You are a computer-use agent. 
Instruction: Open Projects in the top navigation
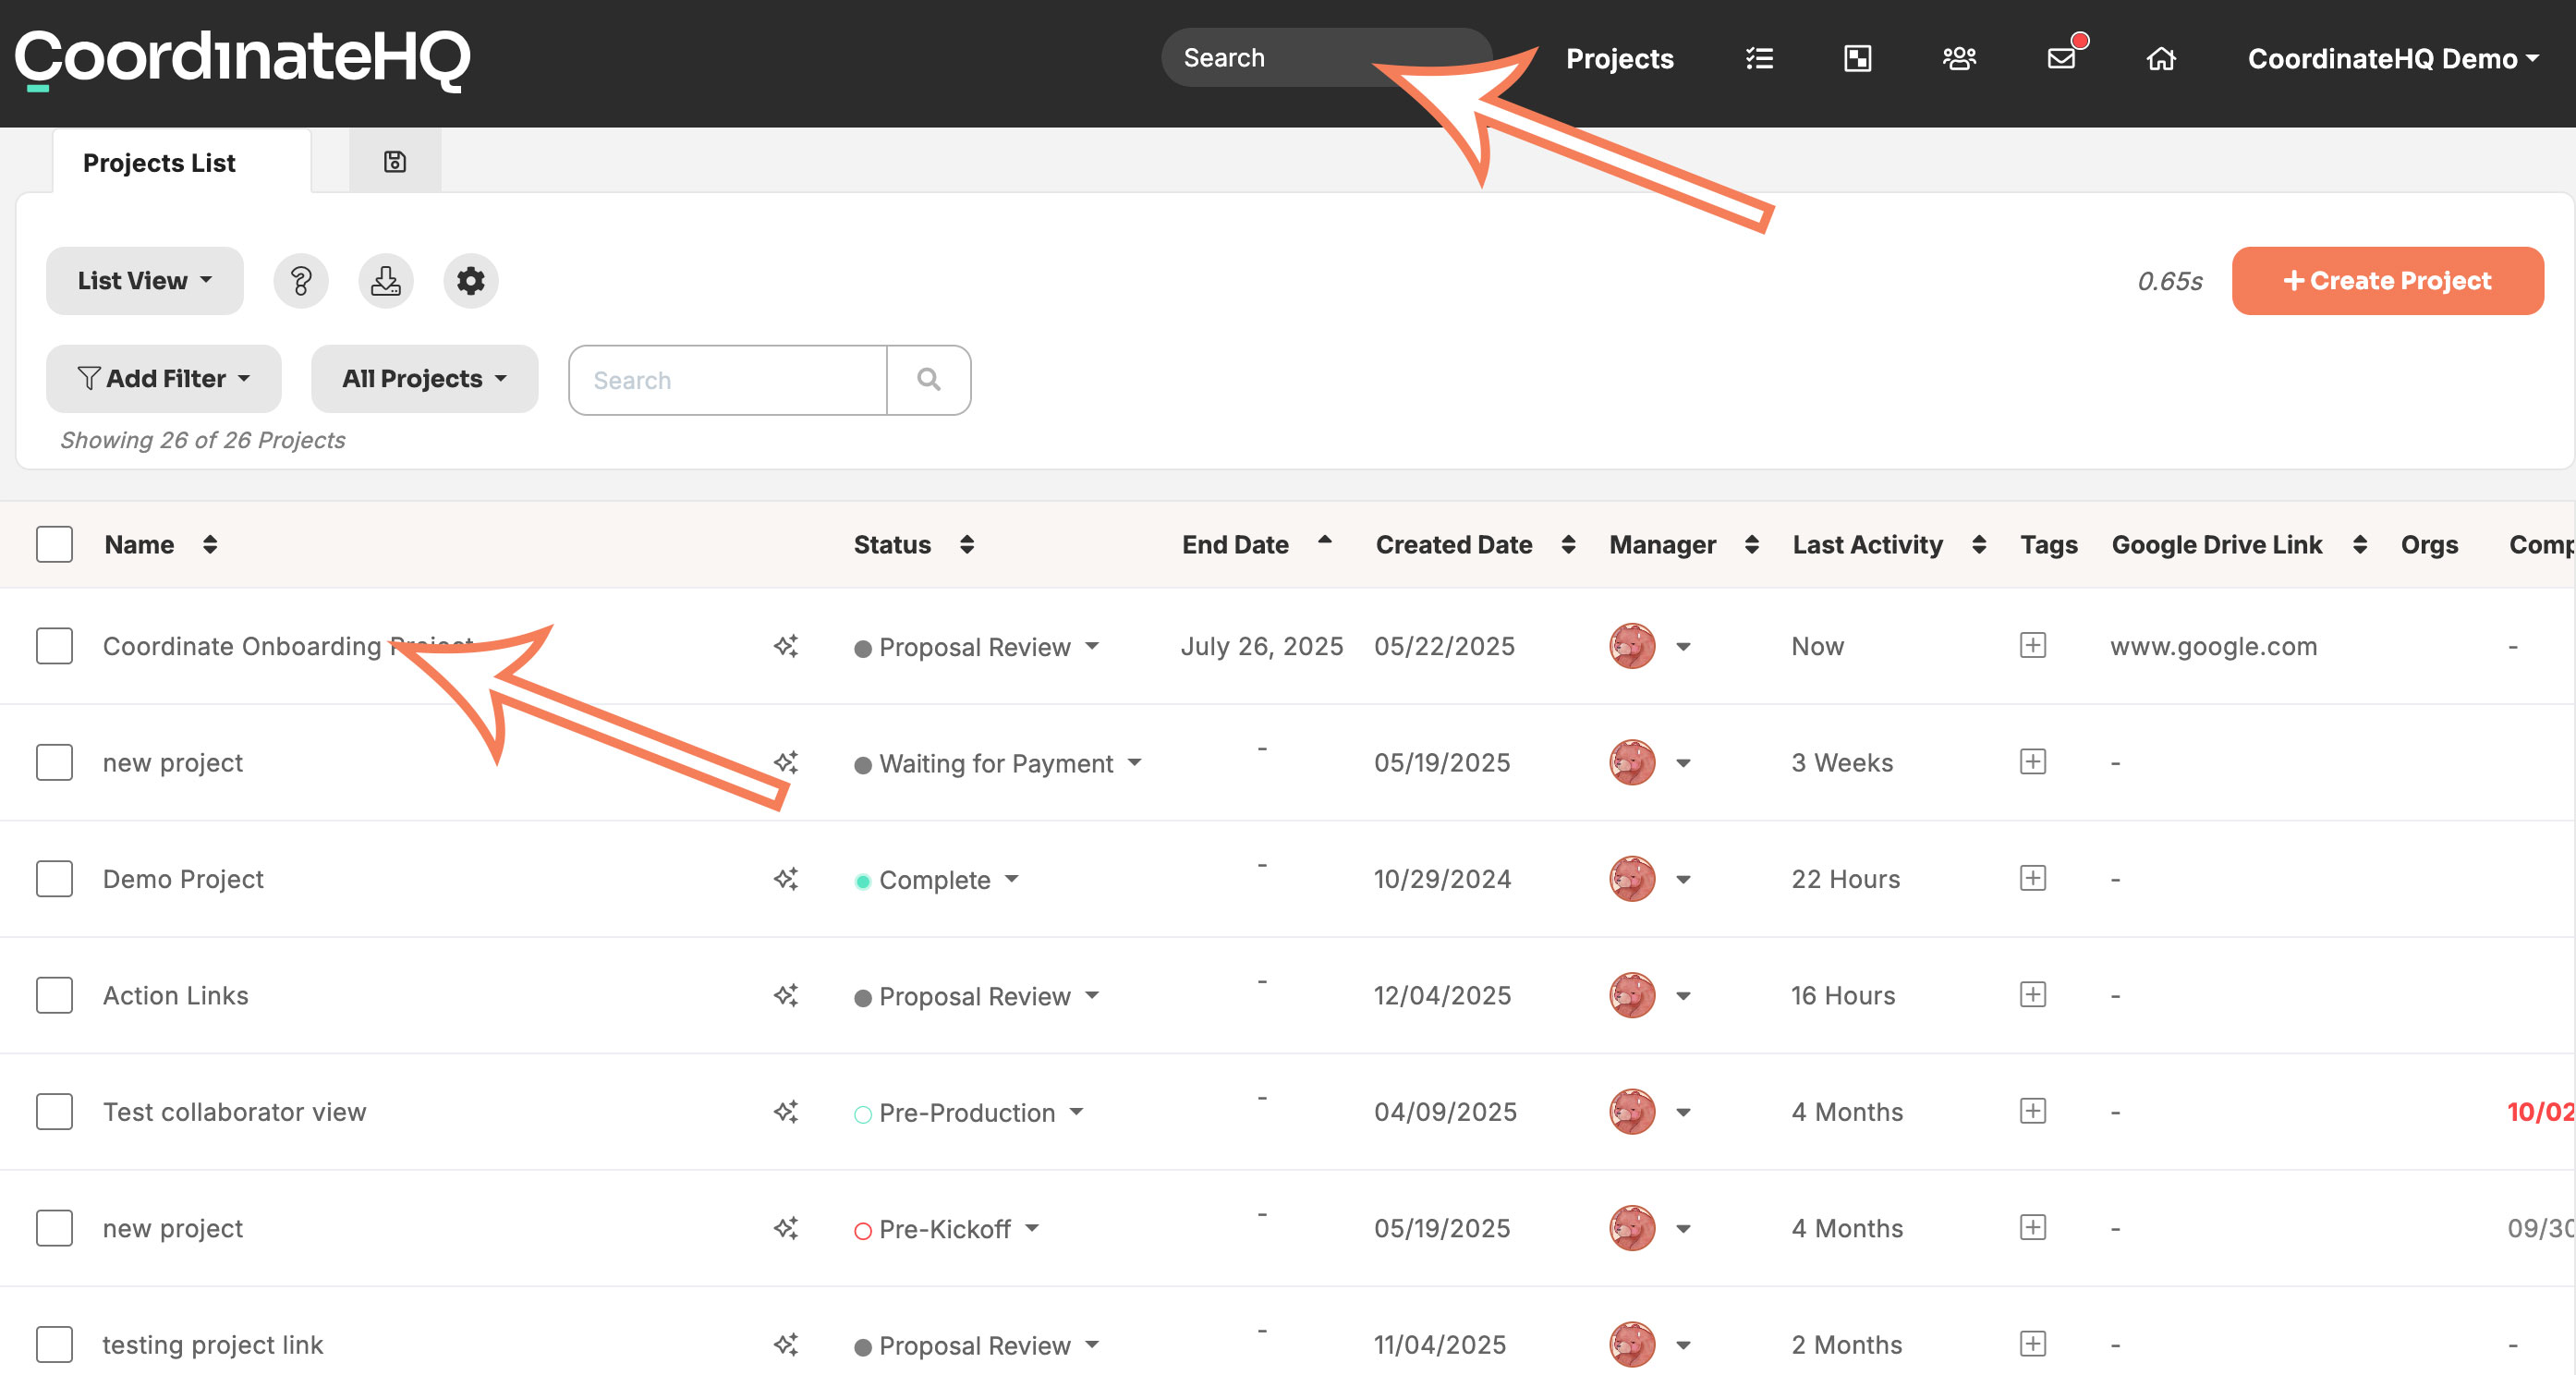pyautogui.click(x=1620, y=59)
